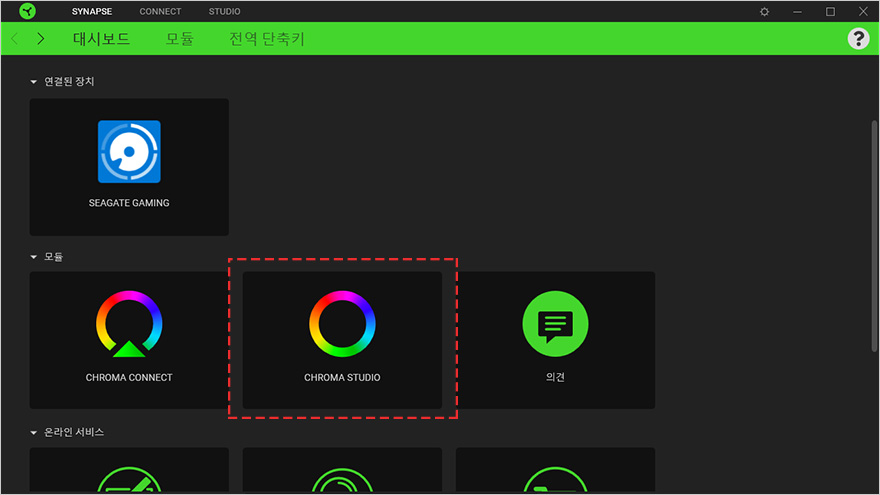This screenshot has height=495, width=880.
Task: Select the 대시보드 tab
Action: (x=102, y=39)
